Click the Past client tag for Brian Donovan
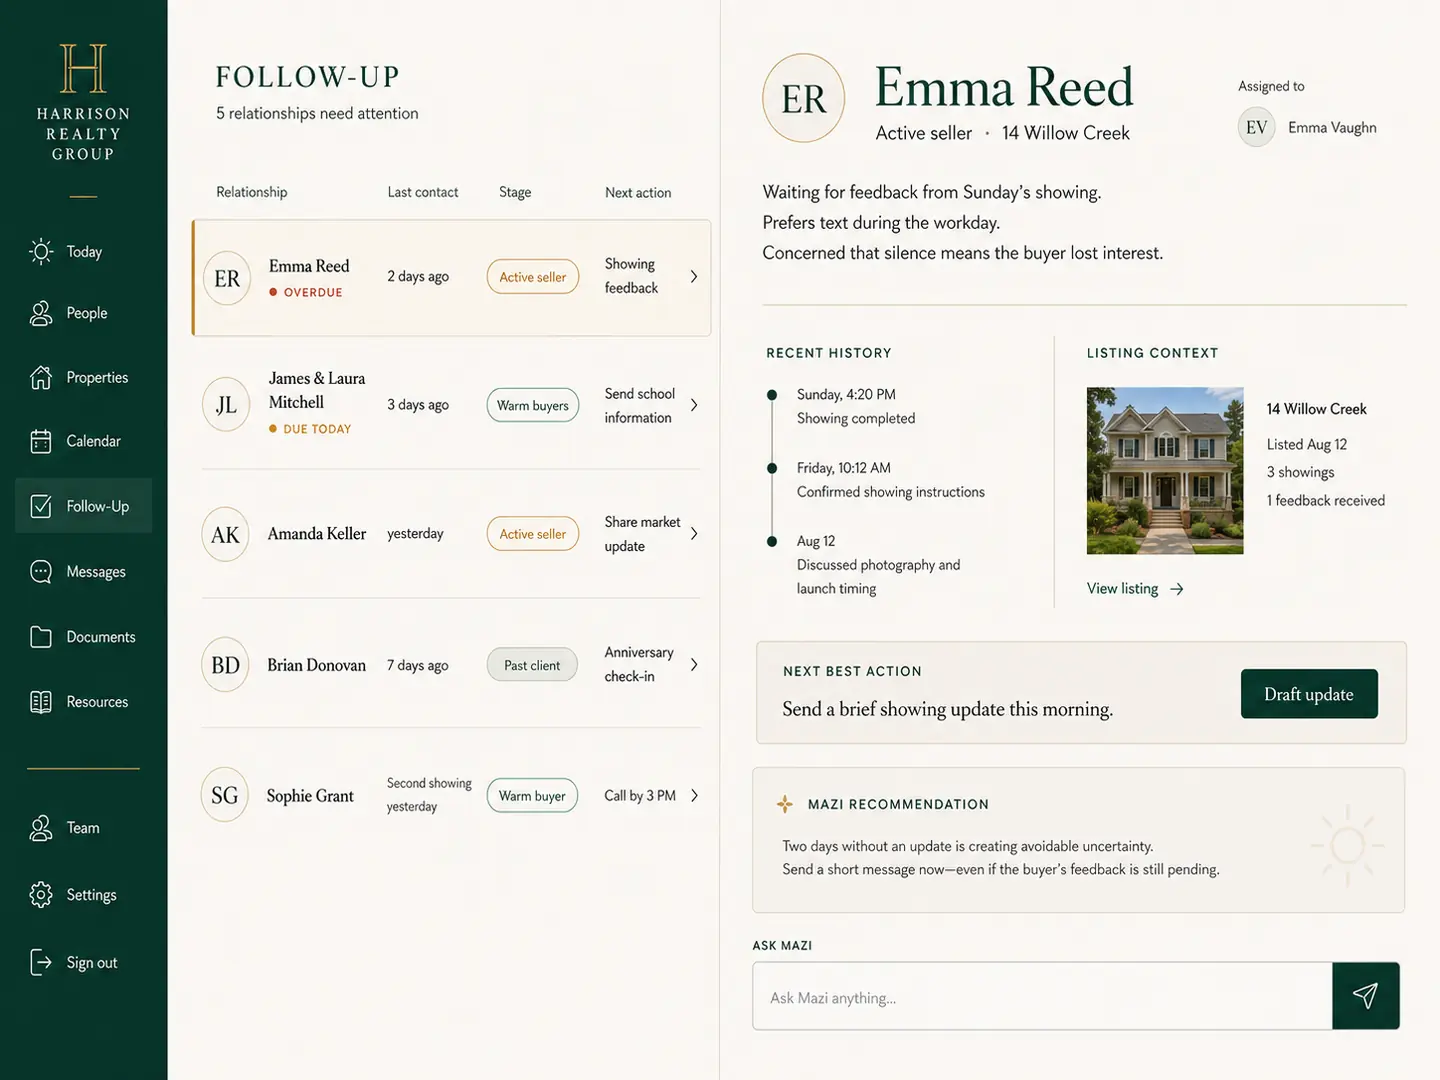Image resolution: width=1440 pixels, height=1080 pixels. 532,665
